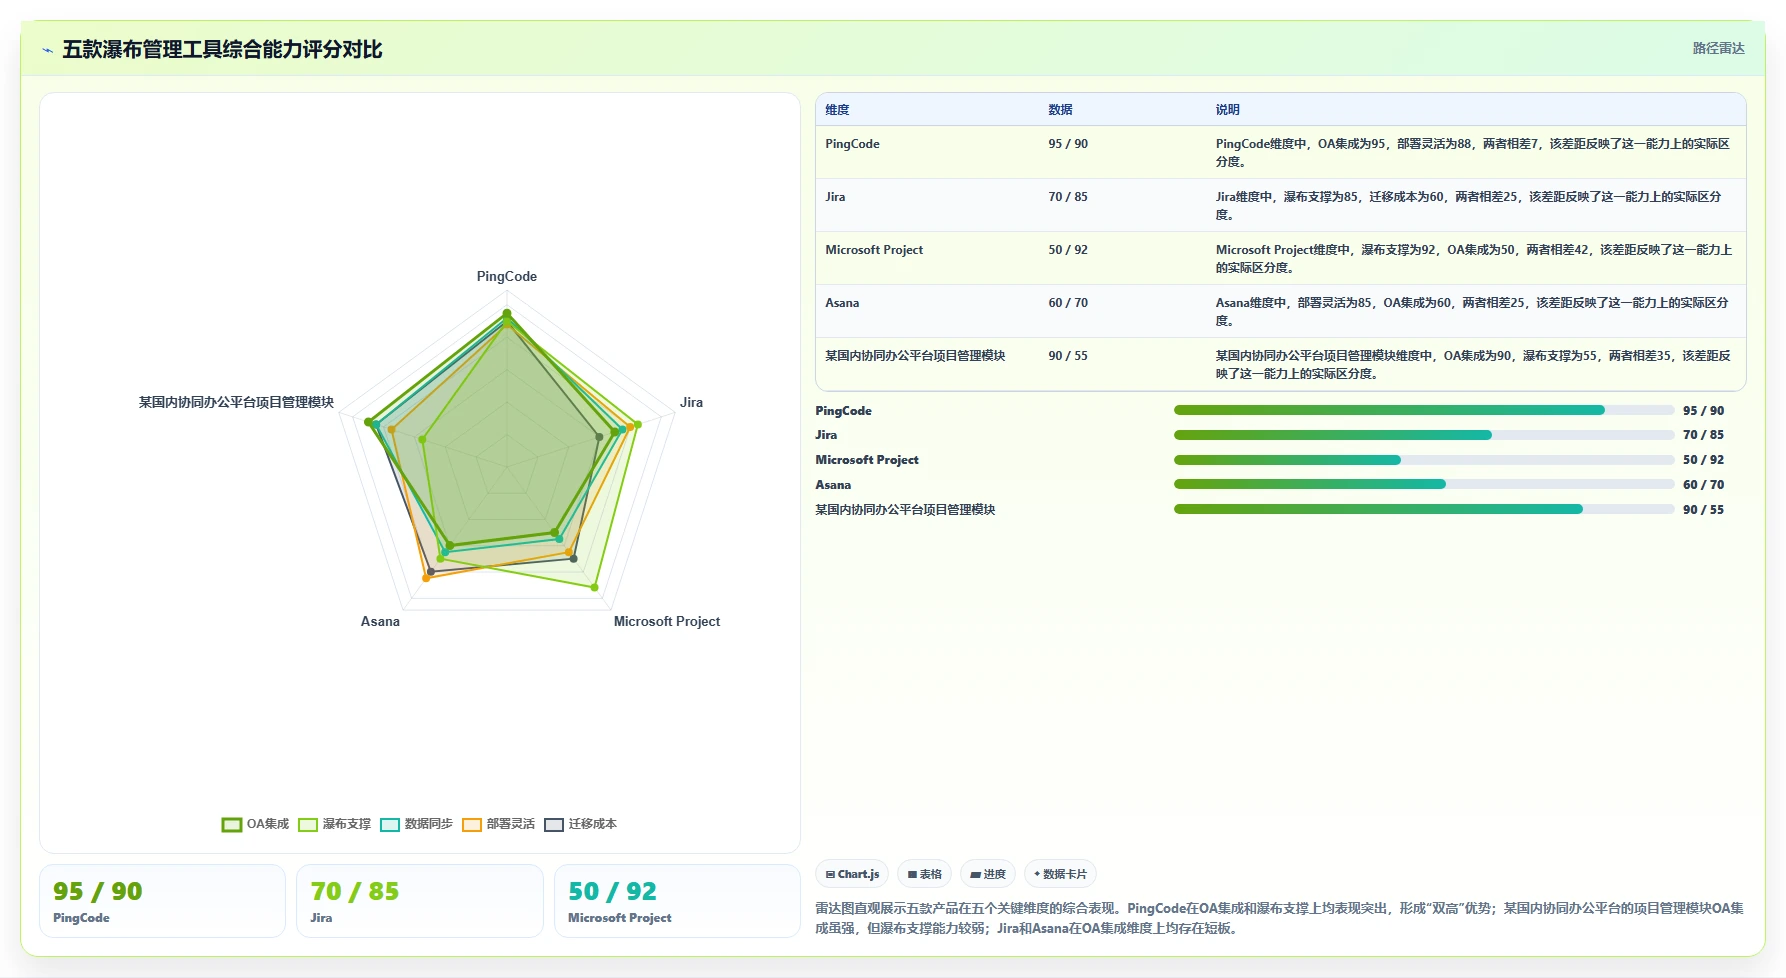Screen dimensions: 1786x978
Task: Click the 某国内协同办公平台项目管理模块维度中 description cell
Action: [x=1475, y=364]
